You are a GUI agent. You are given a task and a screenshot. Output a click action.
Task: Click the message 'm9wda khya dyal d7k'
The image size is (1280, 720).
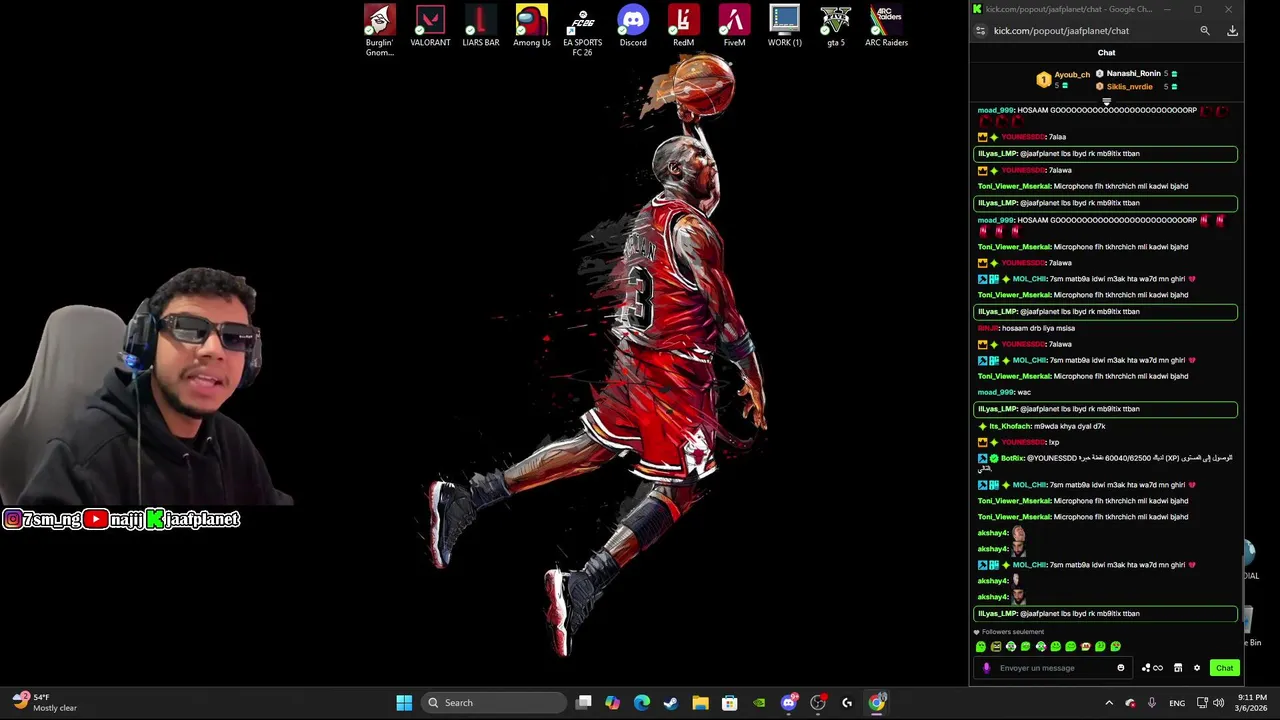tap(1070, 427)
